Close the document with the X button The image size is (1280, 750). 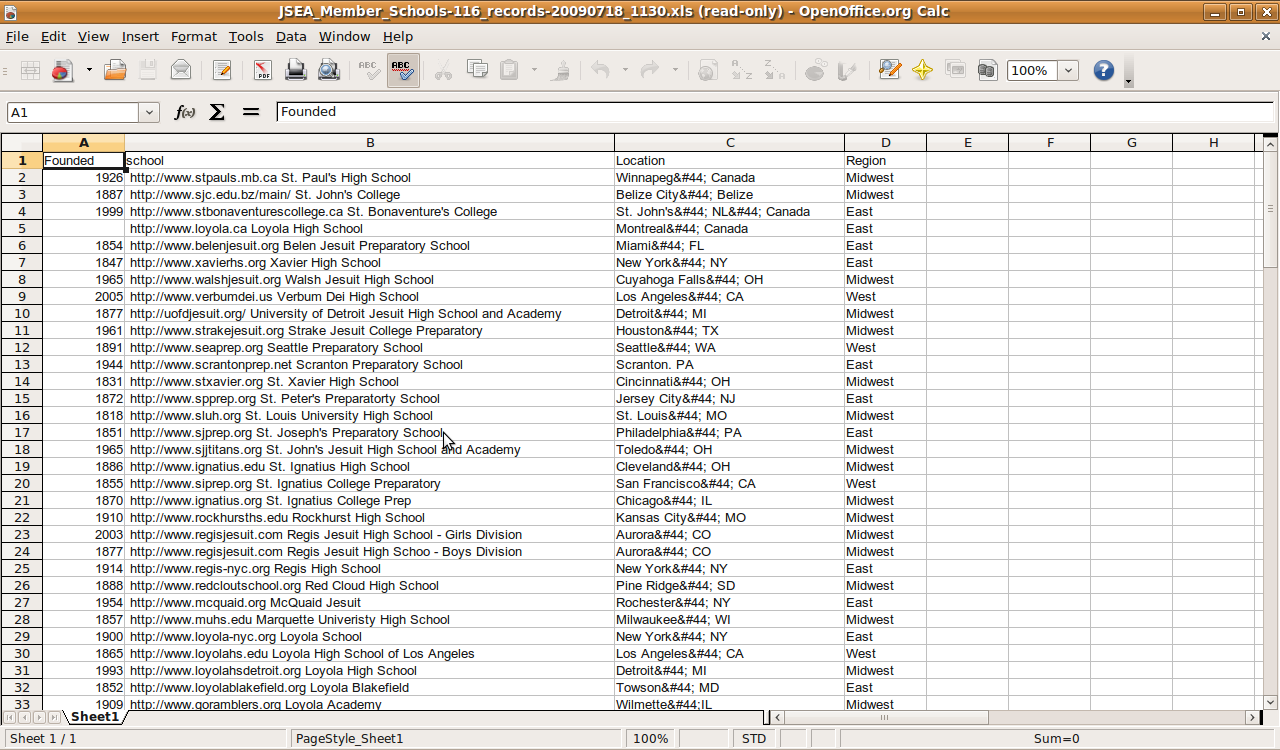point(1265,36)
